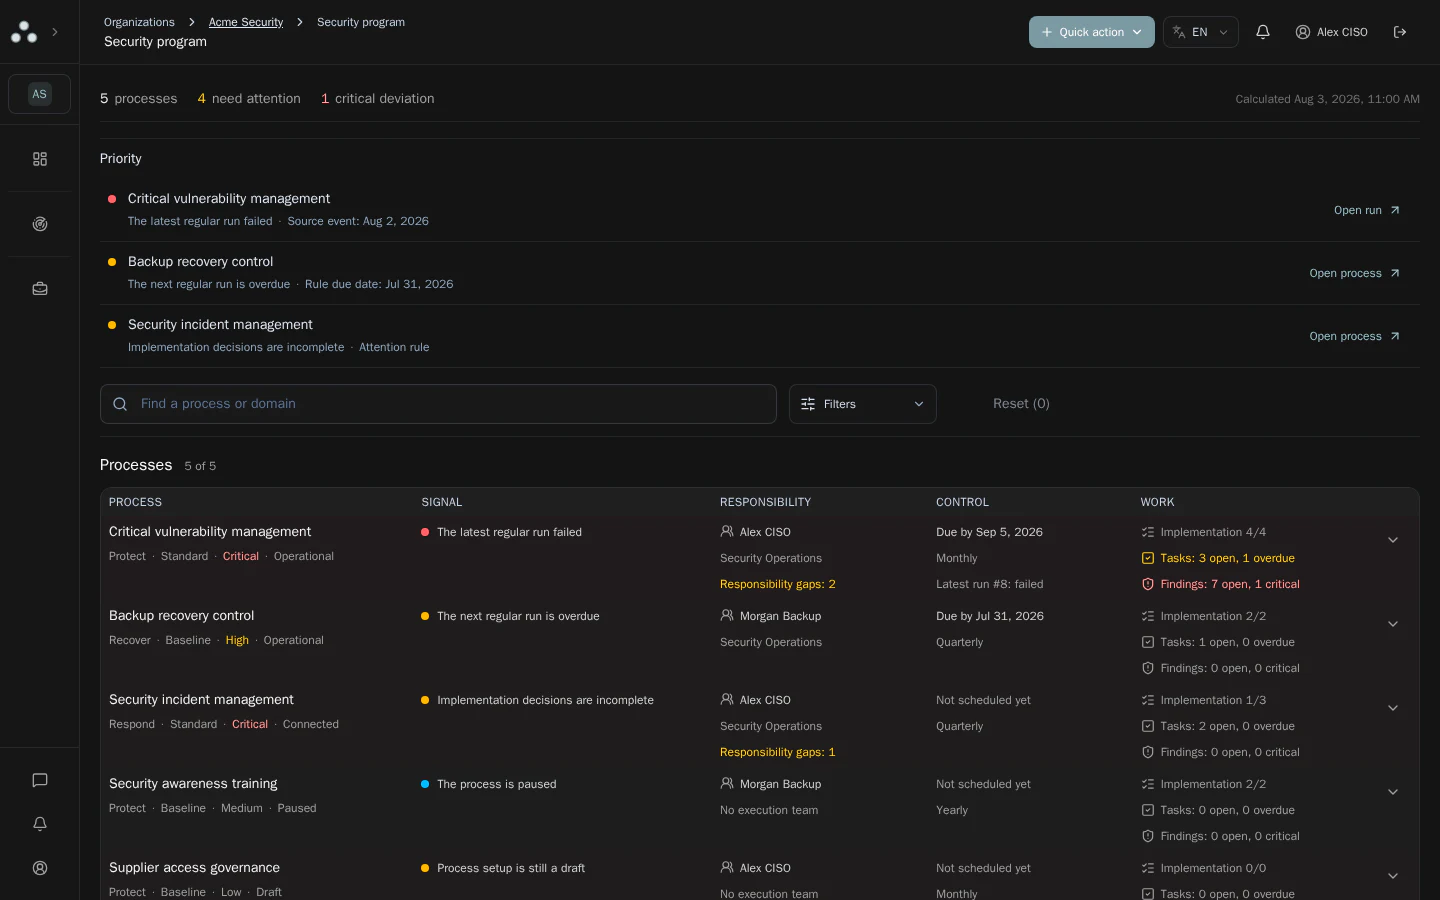Click the checklist icon beside Implementation 2/2 in Backup recovery row
The height and width of the screenshot is (900, 1440).
pos(1148,616)
